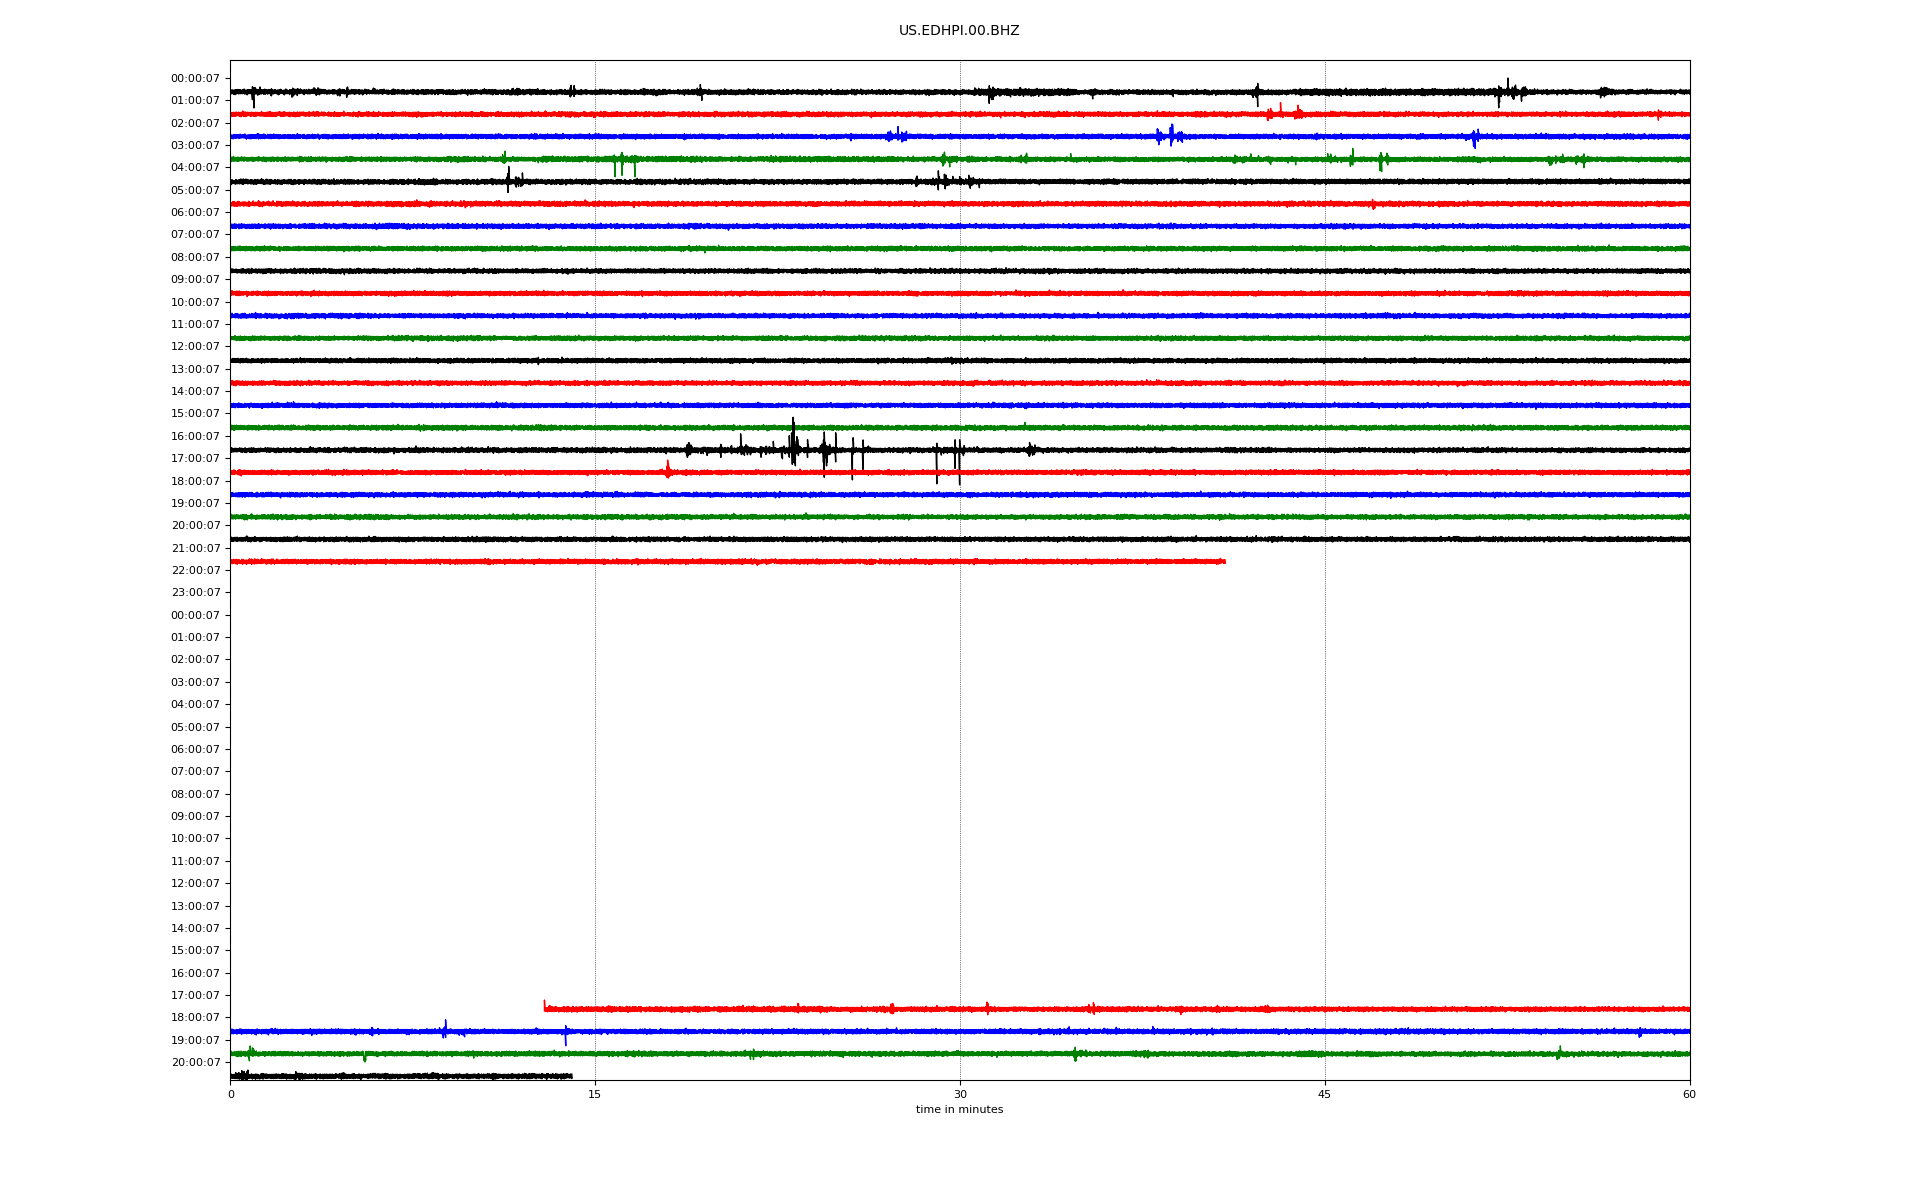Viewport: 1920px width, 1200px height.
Task: Click the largest black seismic burst near minute 23
Action: (793, 443)
